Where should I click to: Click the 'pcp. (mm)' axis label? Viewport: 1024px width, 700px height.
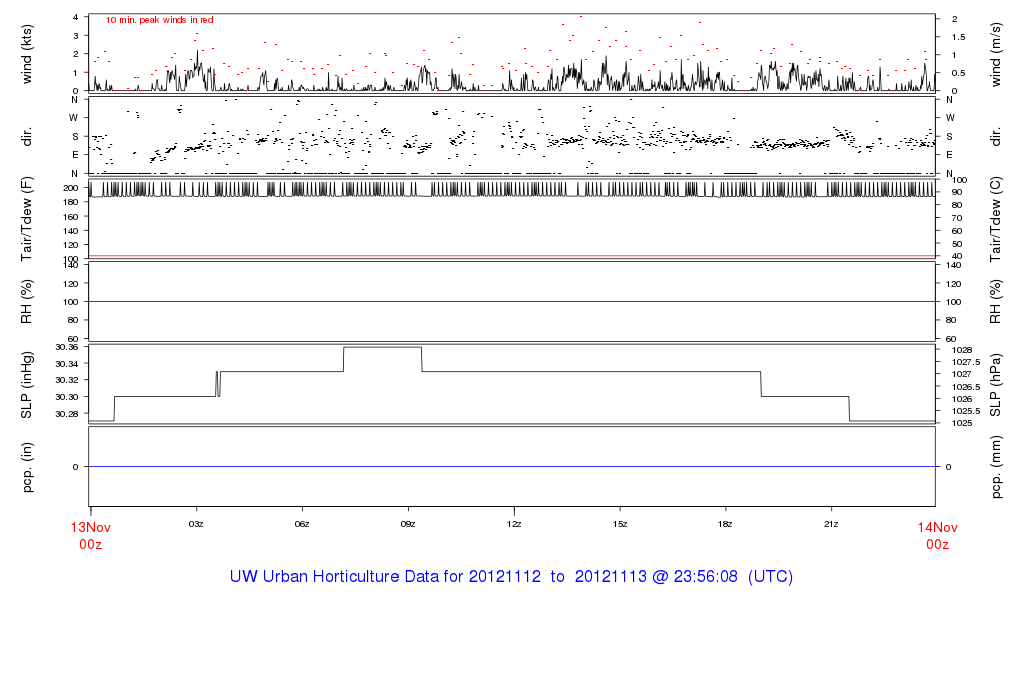tap(995, 468)
